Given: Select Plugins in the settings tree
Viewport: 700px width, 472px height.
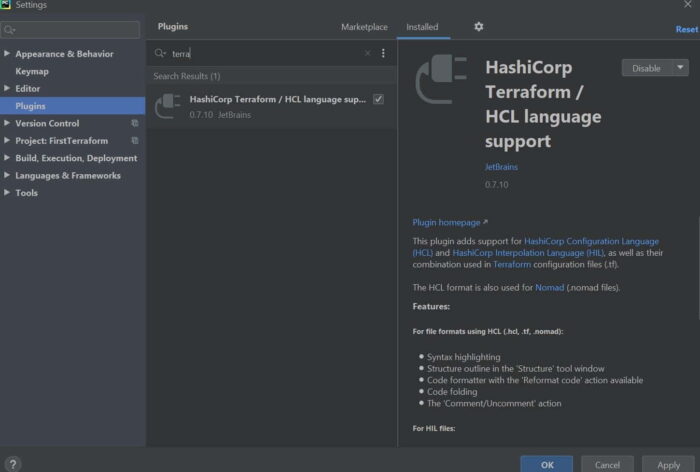Looking at the screenshot, I should (x=72, y=106).
